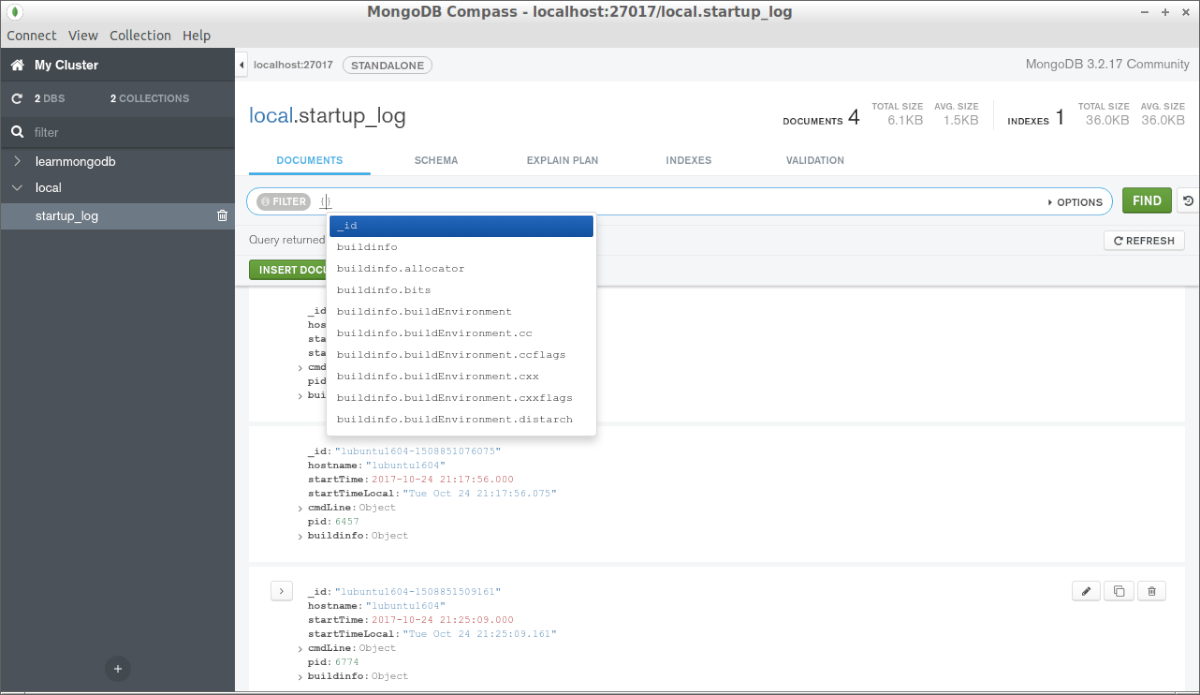Image resolution: width=1200 pixels, height=695 pixels.
Task: Expand the learnmongodb database tree
Action: point(17,161)
